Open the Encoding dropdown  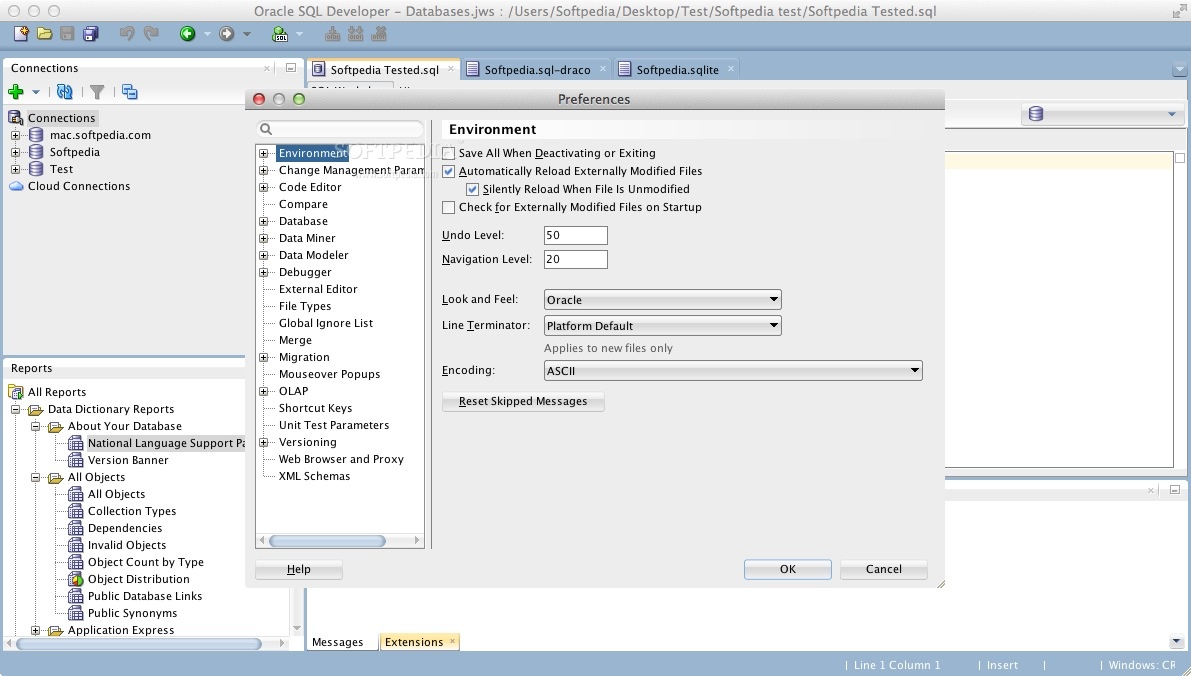pos(733,371)
